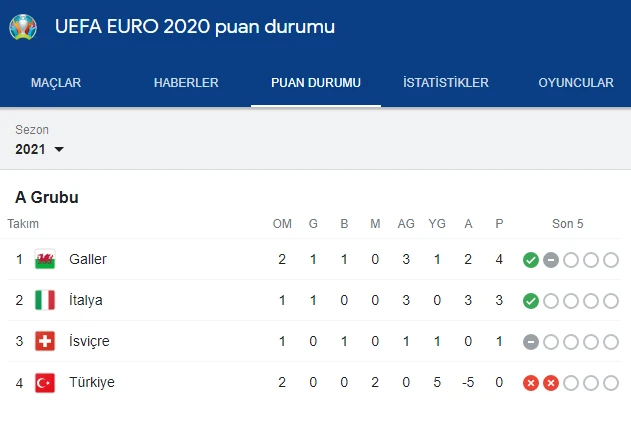
Task: Click Galler's green win checkmark icon
Action: click(531, 260)
